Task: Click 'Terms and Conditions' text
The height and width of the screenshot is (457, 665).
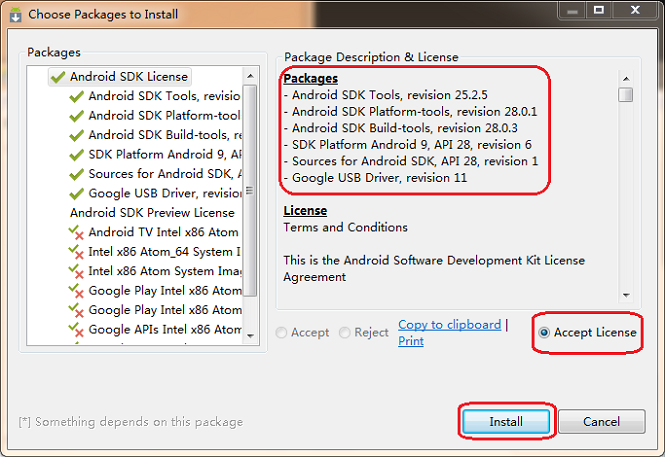Action: tap(345, 227)
